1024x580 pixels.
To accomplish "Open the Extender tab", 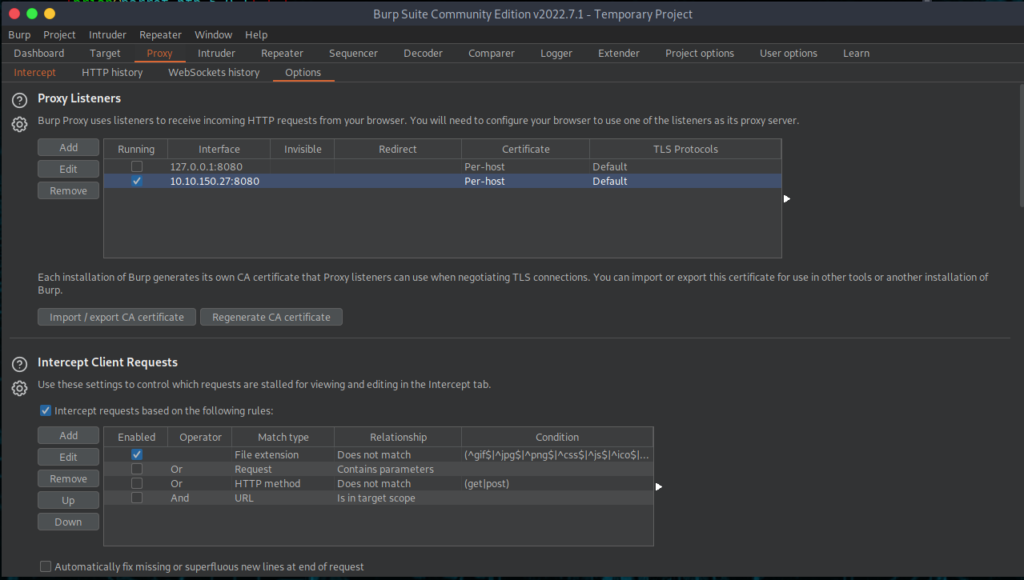I will click(619, 53).
